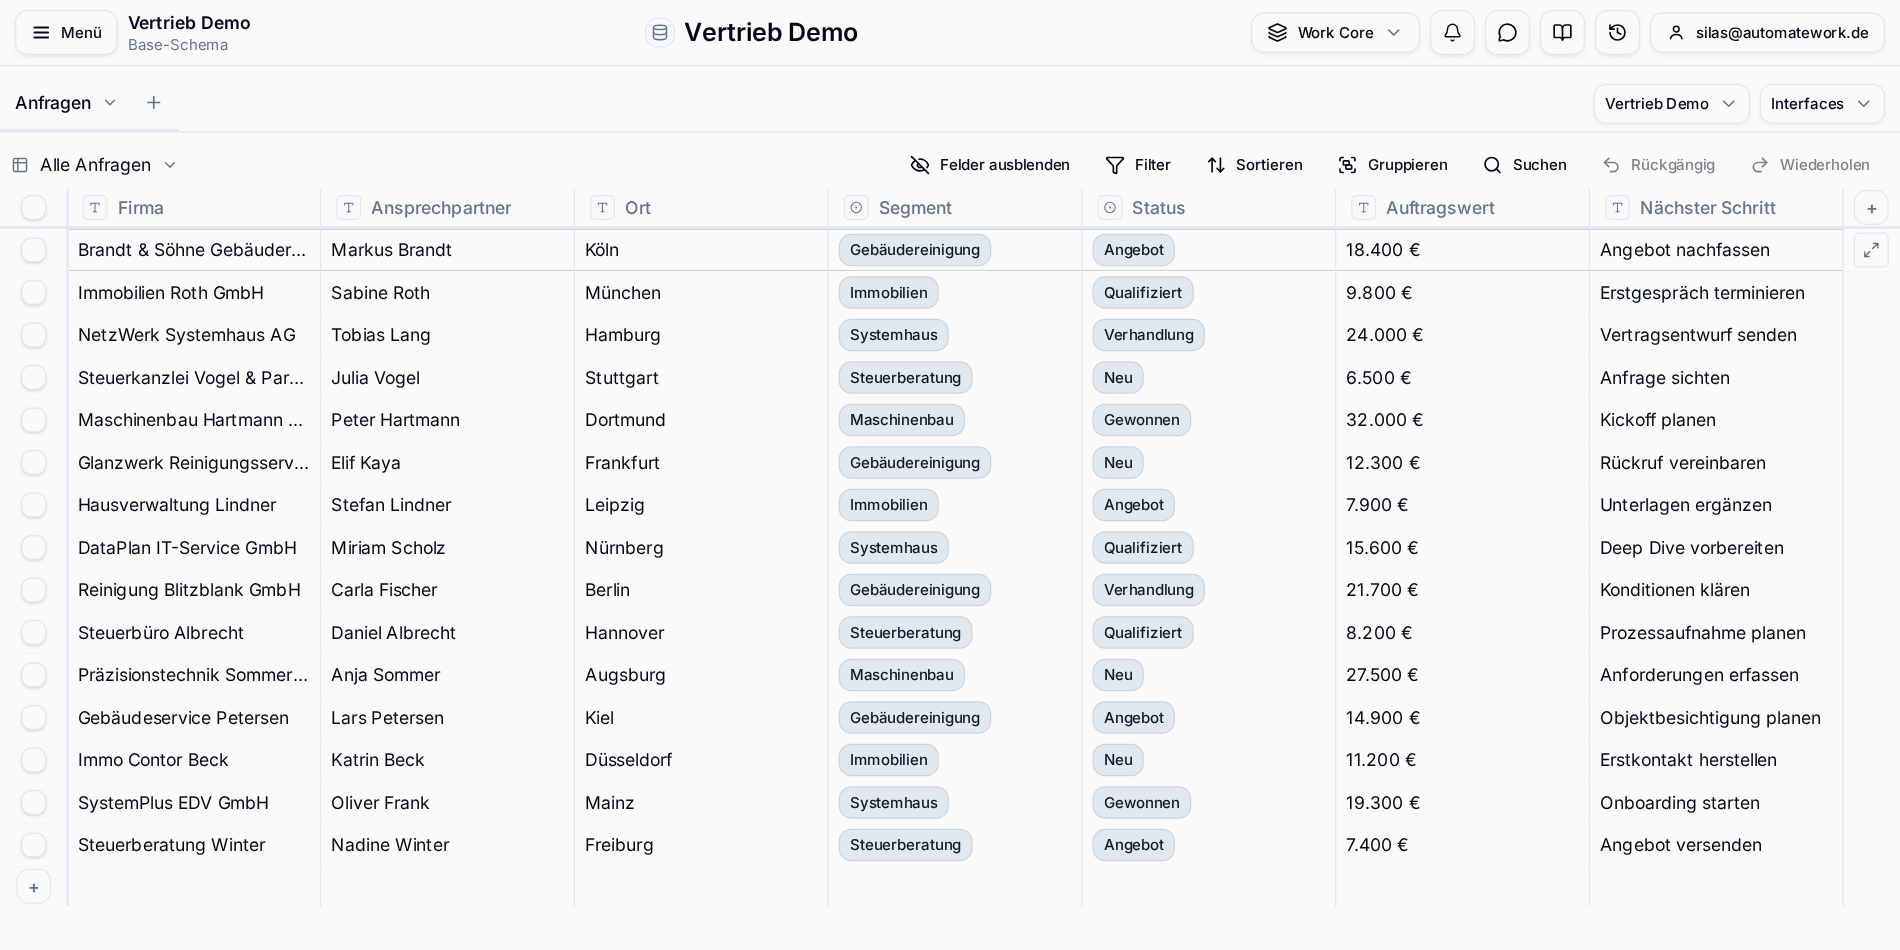Open the Menü button
The image size is (1900, 950).
pyautogui.click(x=66, y=33)
